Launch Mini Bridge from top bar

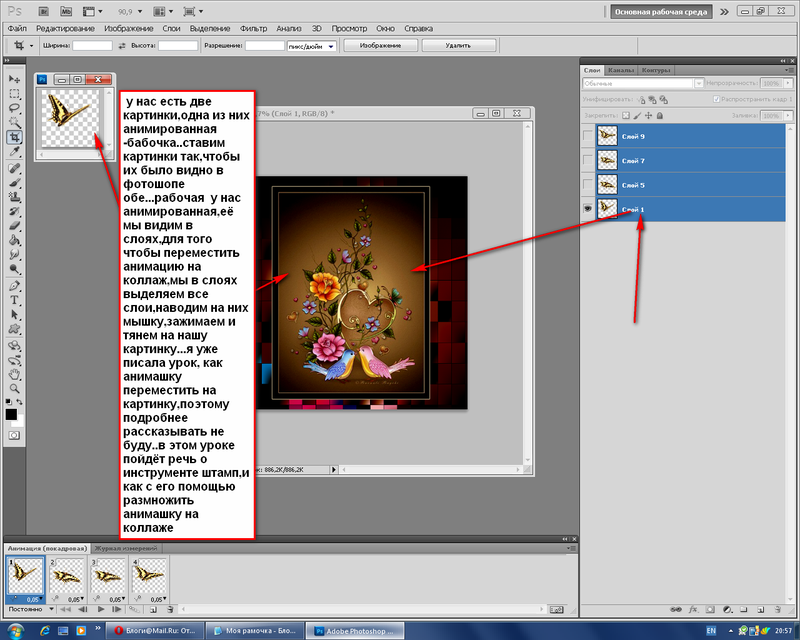66,11
